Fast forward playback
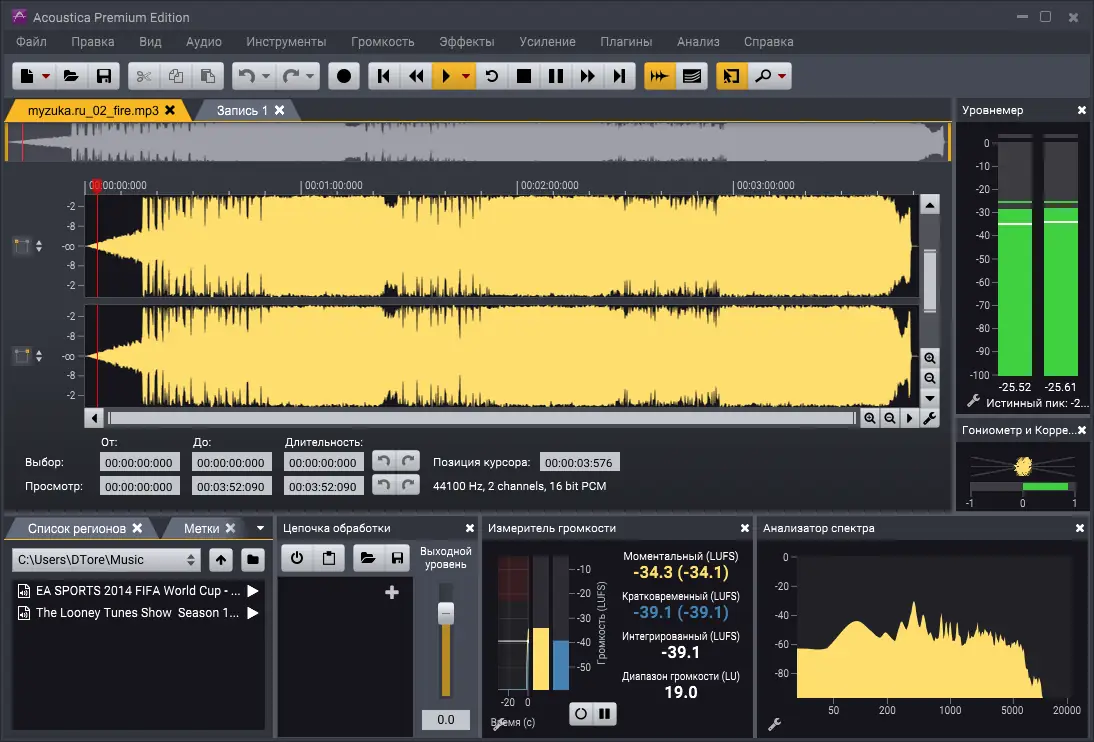Viewport: 1094px width, 742px height. (587, 76)
